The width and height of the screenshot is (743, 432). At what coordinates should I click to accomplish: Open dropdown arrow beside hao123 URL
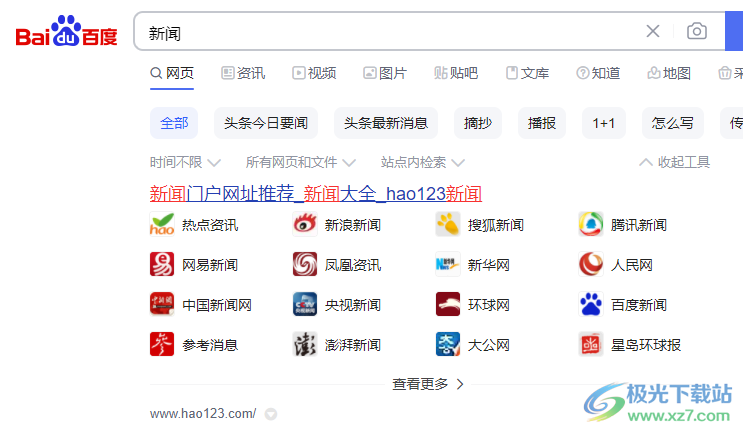[271, 414]
